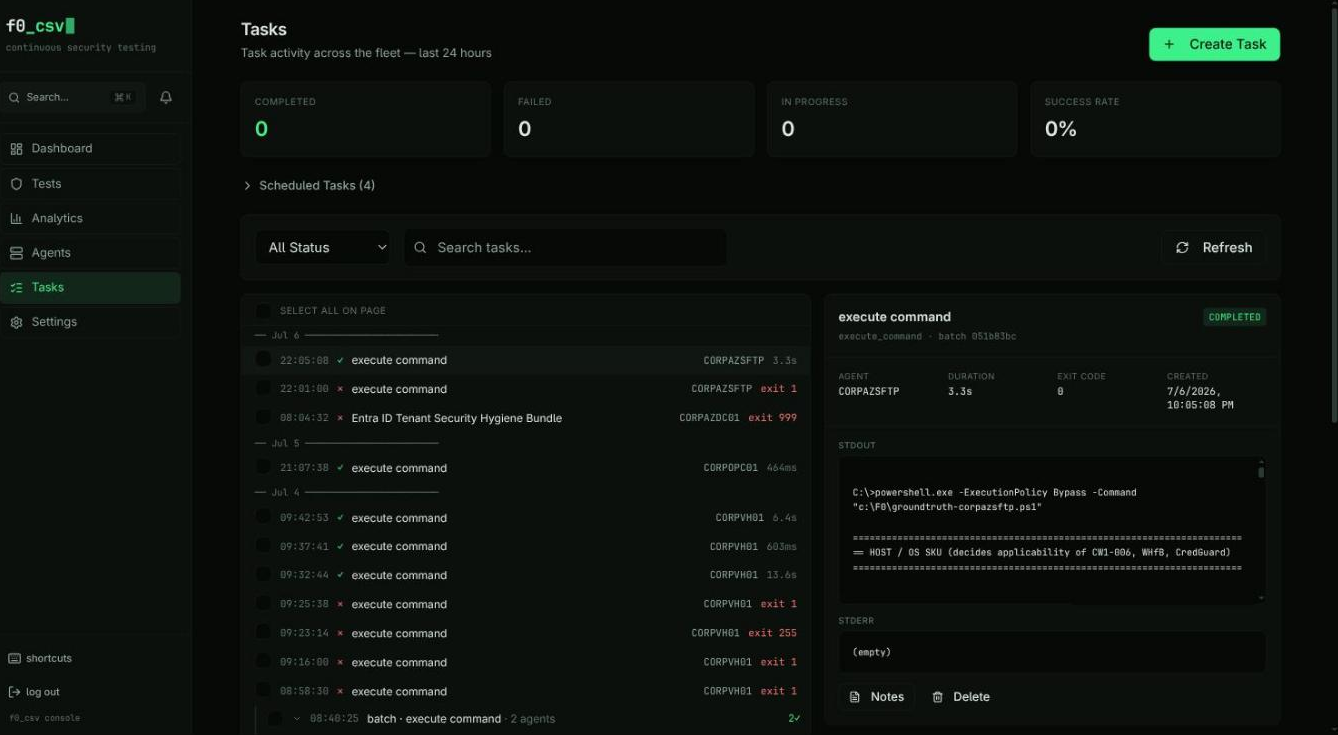Focus the Search tasks field

tap(565, 247)
